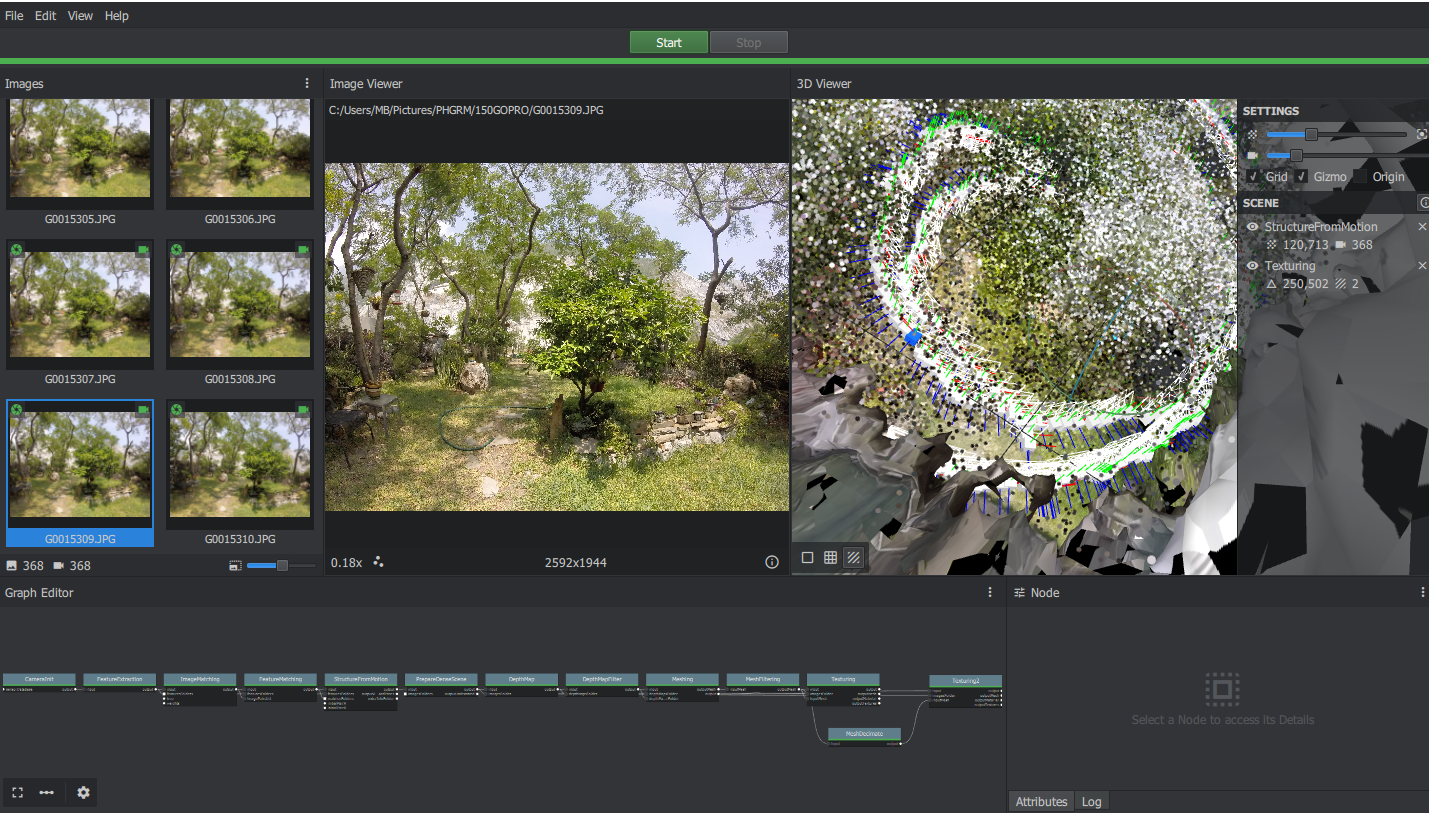Open the Images panel options menu
Image resolution: width=1429 pixels, height=813 pixels.
[x=307, y=83]
